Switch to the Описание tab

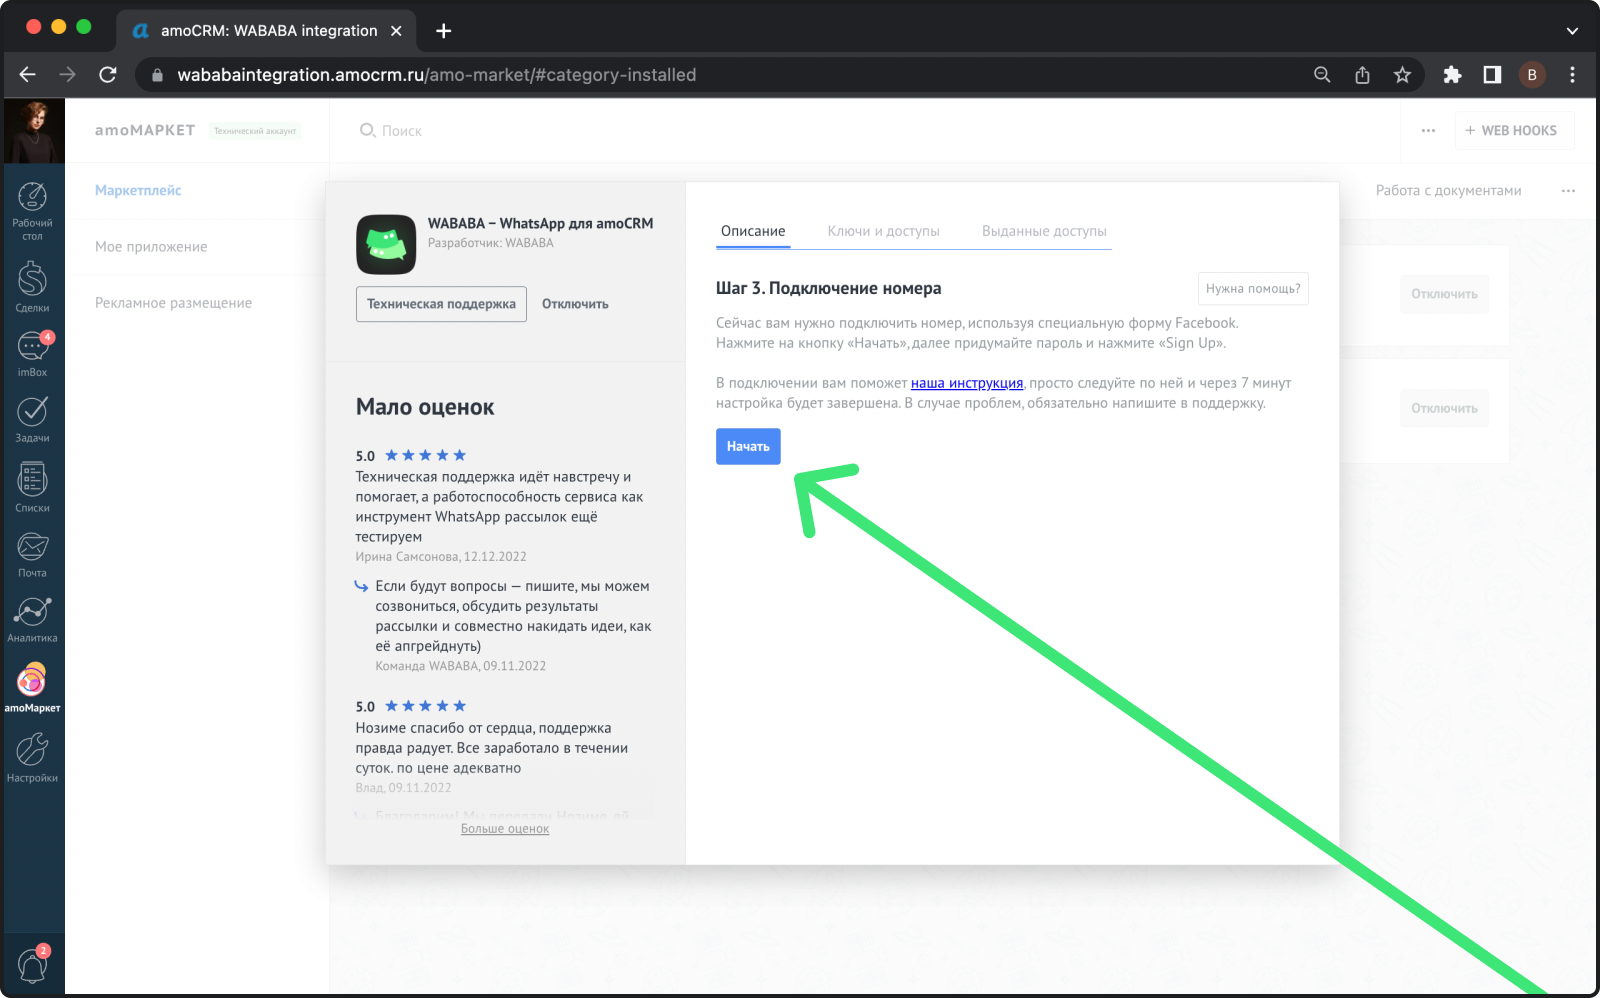click(x=753, y=231)
